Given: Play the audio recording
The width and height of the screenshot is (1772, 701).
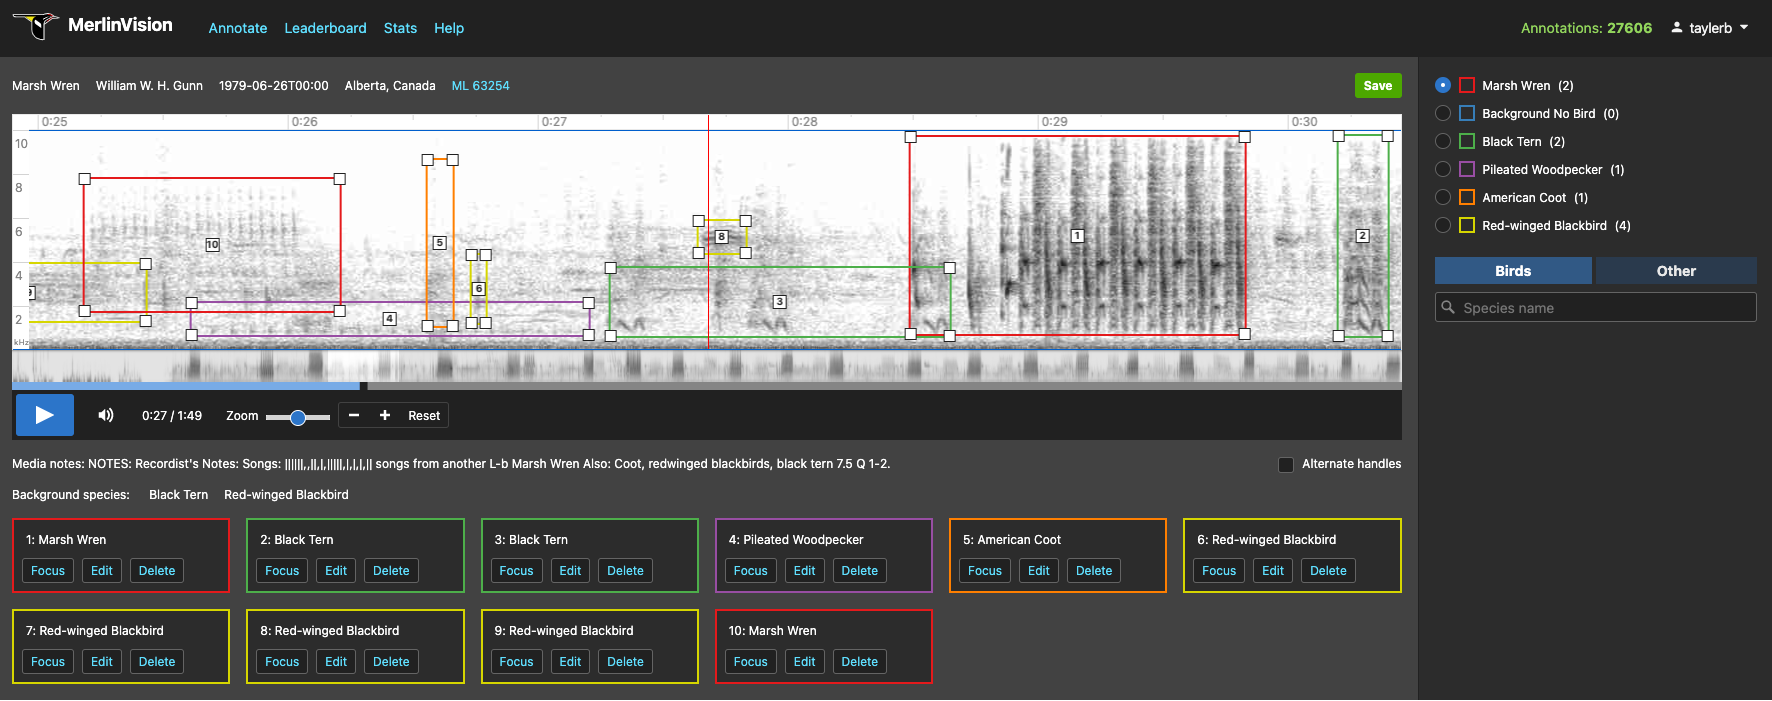Looking at the screenshot, I should (x=45, y=415).
